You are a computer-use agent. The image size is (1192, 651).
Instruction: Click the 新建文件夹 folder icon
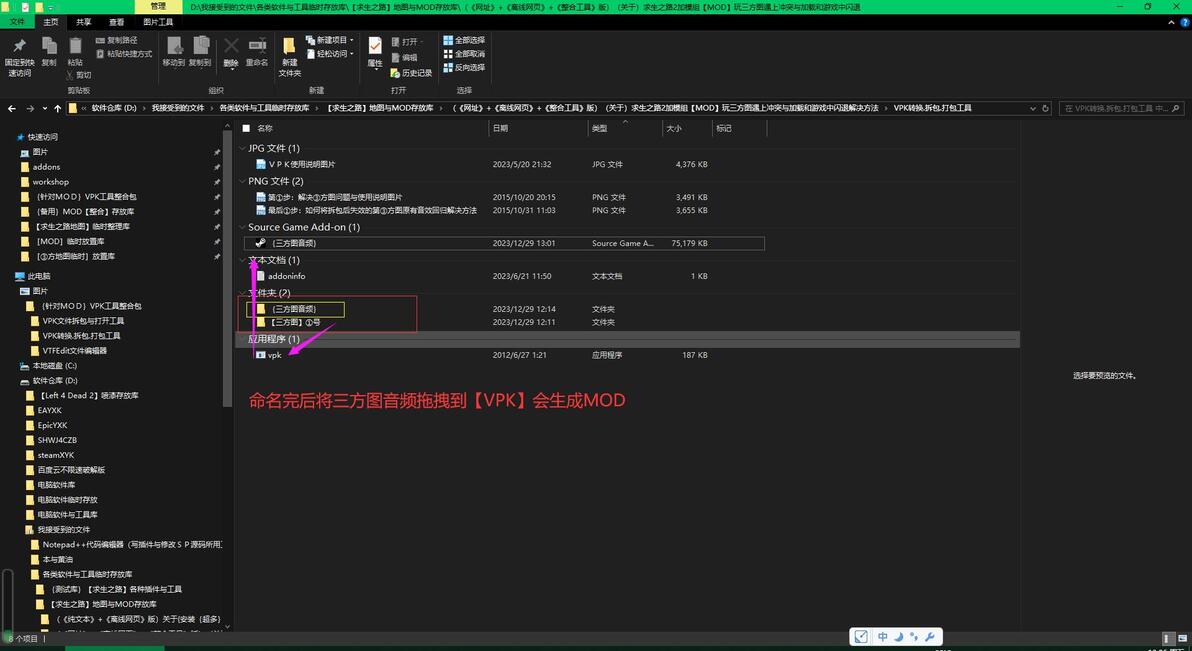pos(290,46)
